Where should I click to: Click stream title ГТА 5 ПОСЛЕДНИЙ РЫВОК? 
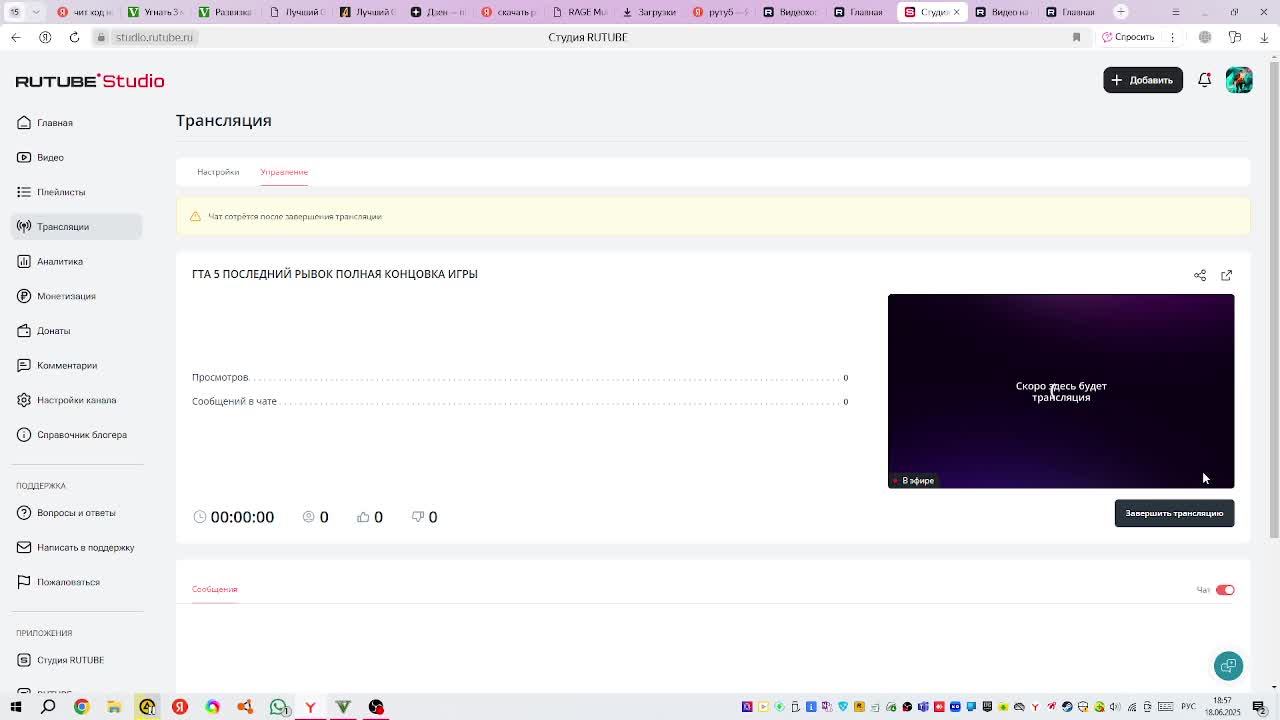(334, 274)
